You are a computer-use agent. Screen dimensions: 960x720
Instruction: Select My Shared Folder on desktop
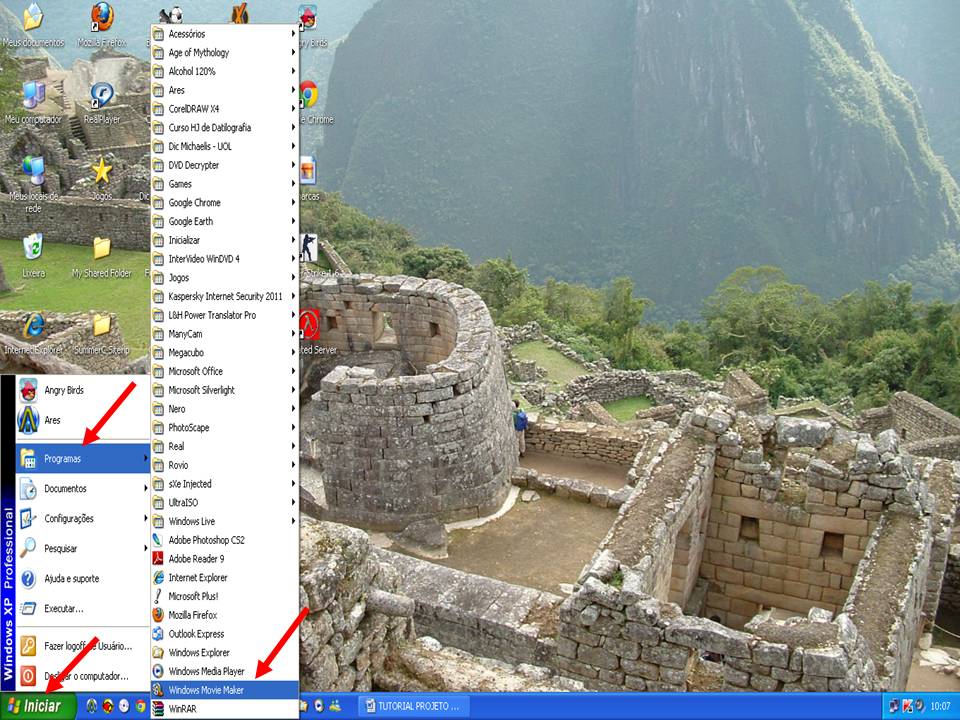[x=102, y=257]
